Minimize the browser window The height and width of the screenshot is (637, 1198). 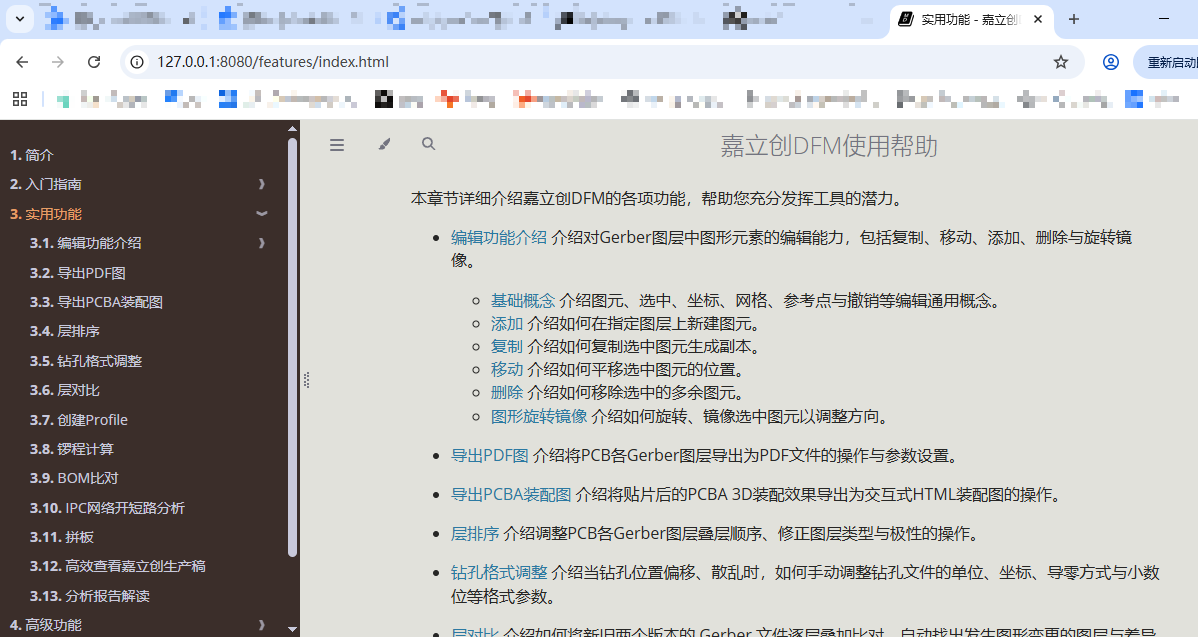click(x=1164, y=18)
